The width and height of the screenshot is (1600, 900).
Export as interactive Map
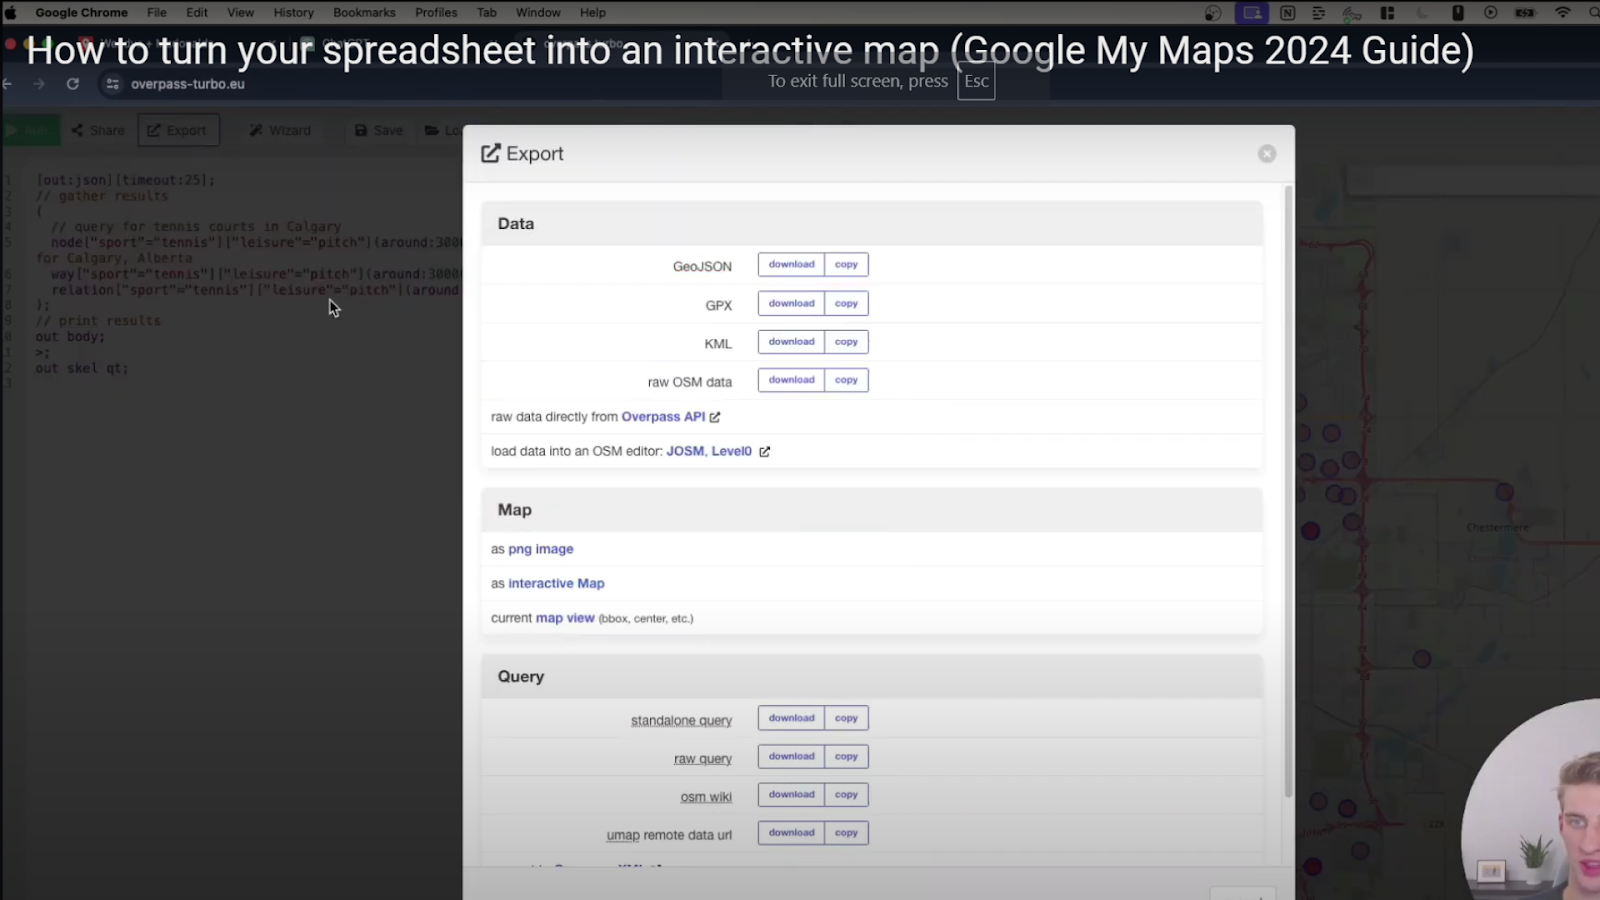556,584
